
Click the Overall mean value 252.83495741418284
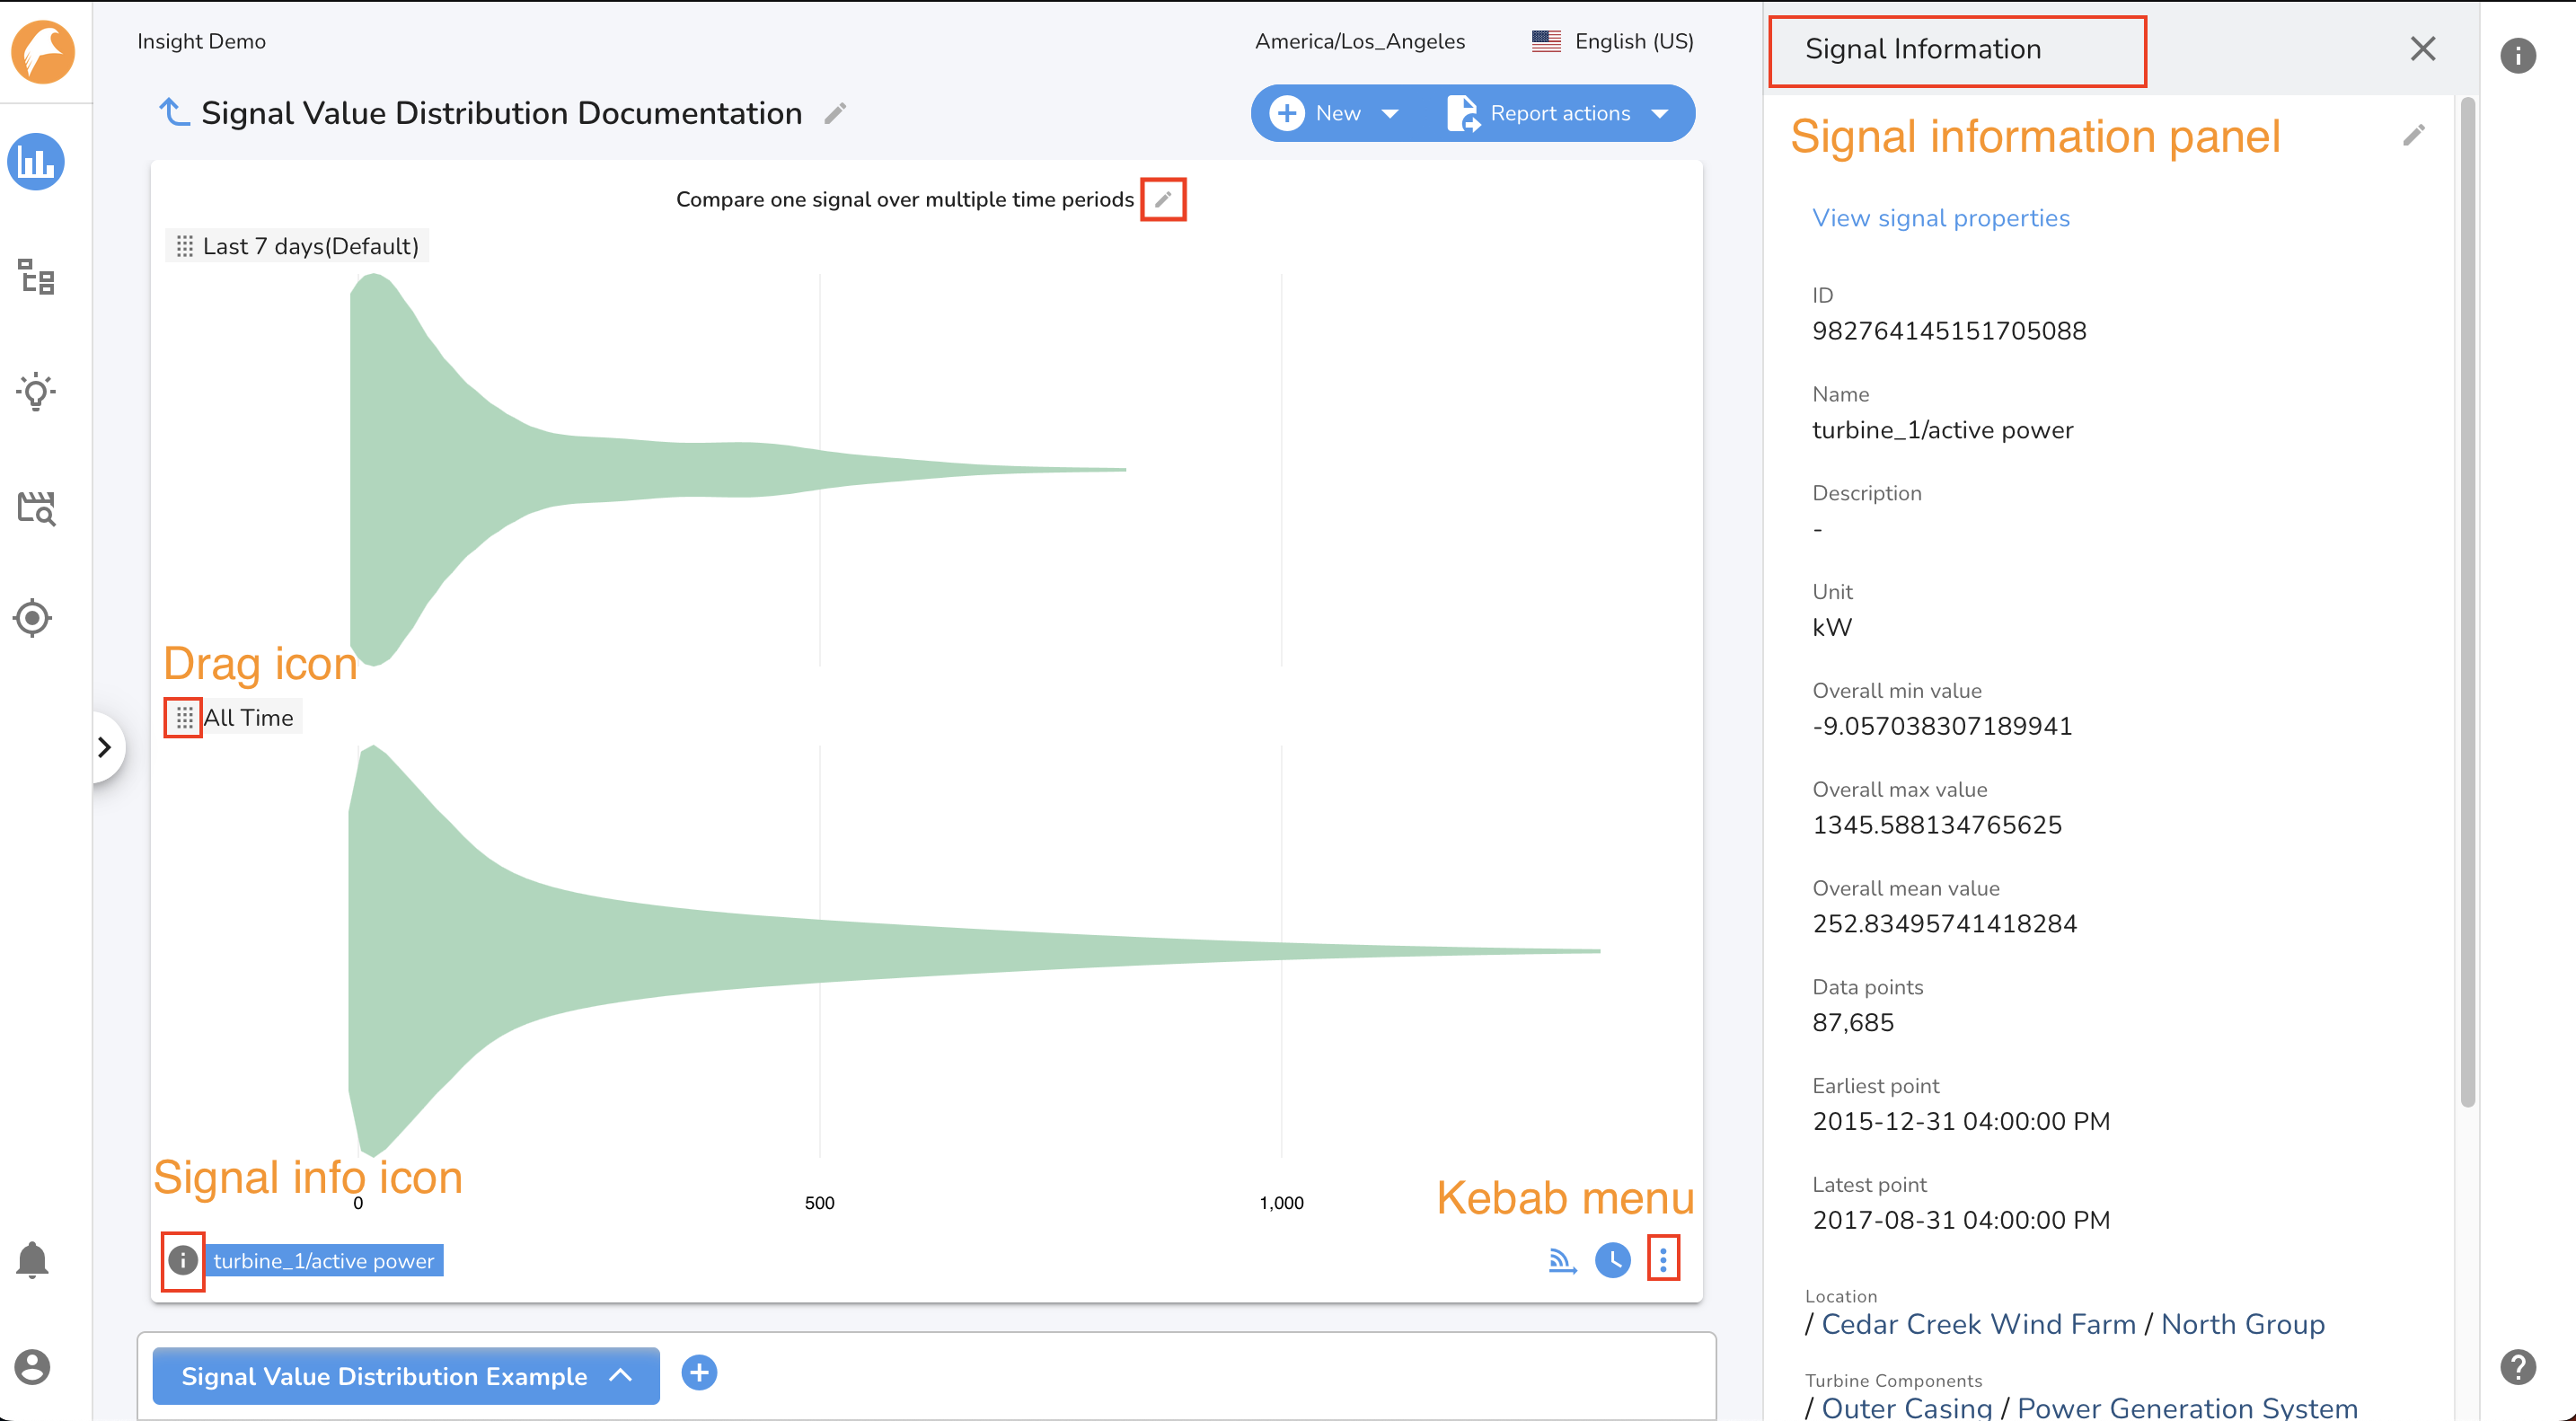(1944, 923)
